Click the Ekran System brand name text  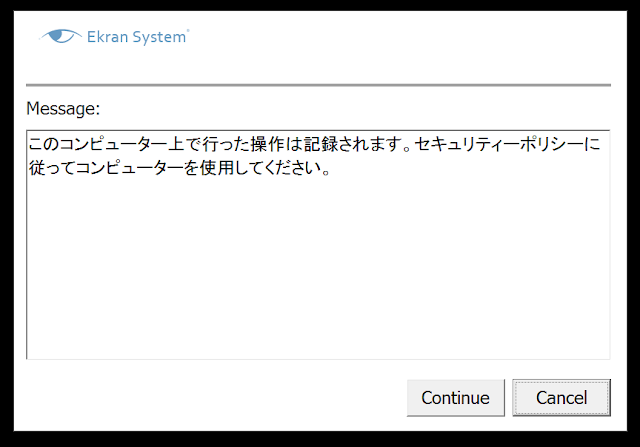coord(137,37)
